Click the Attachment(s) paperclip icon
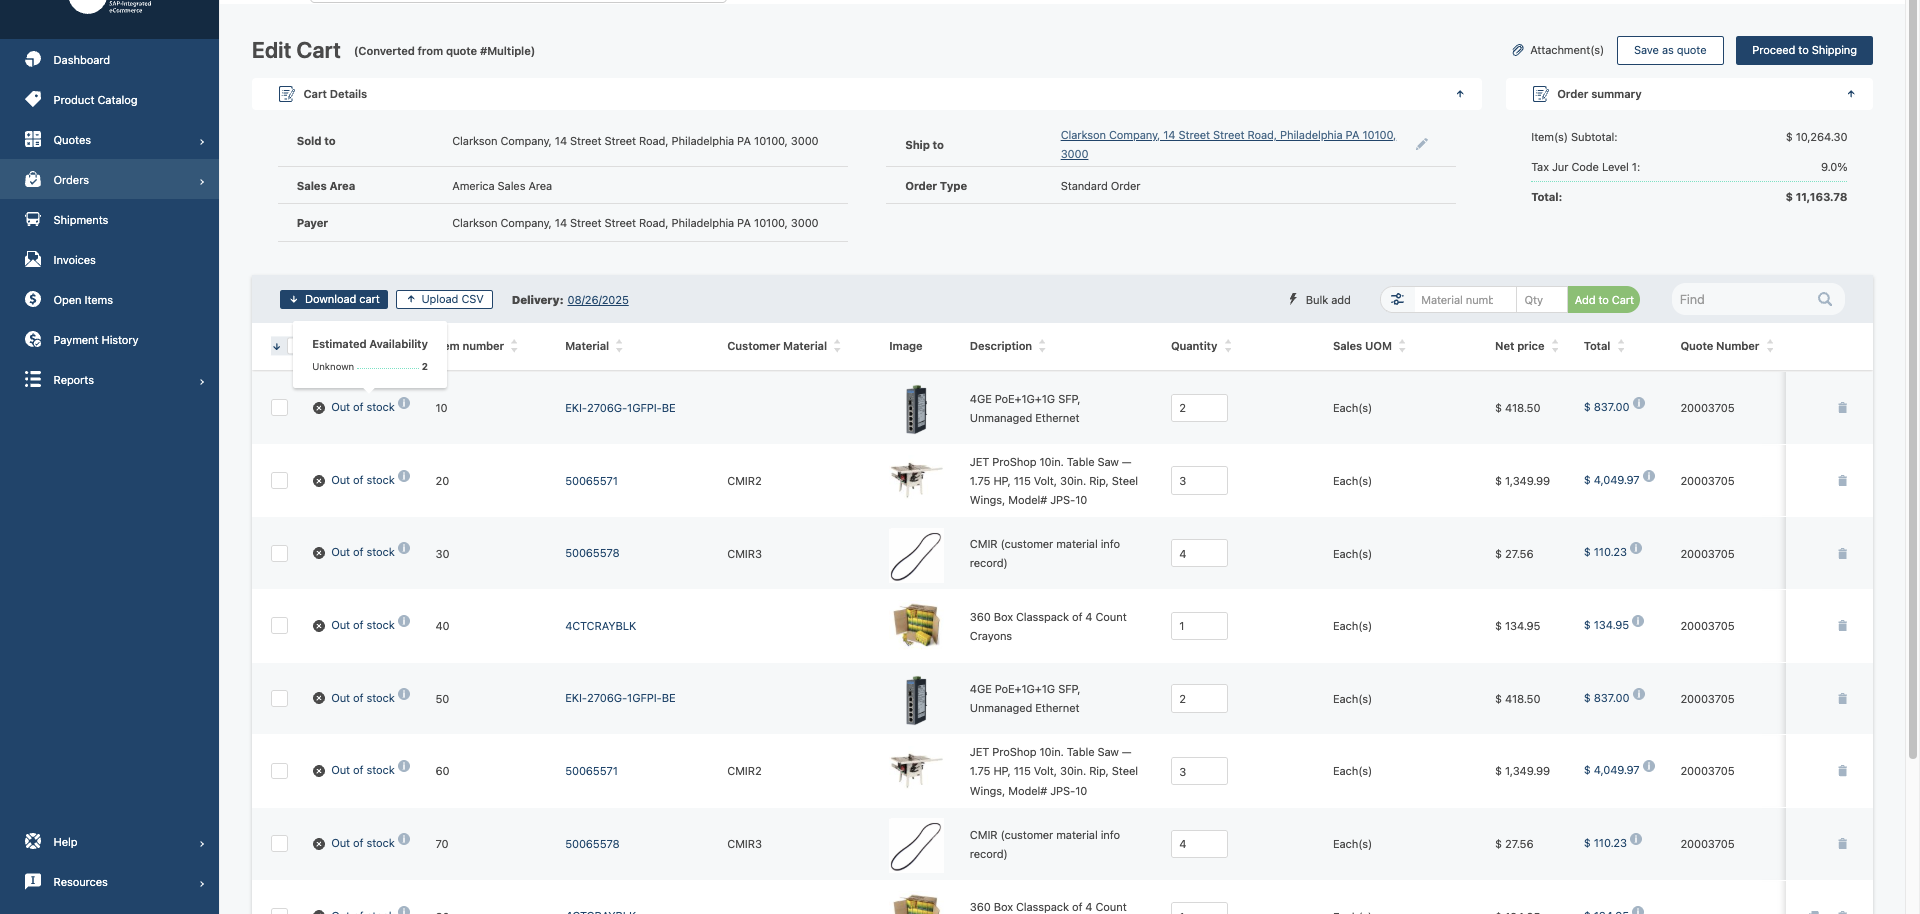 pyautogui.click(x=1518, y=50)
